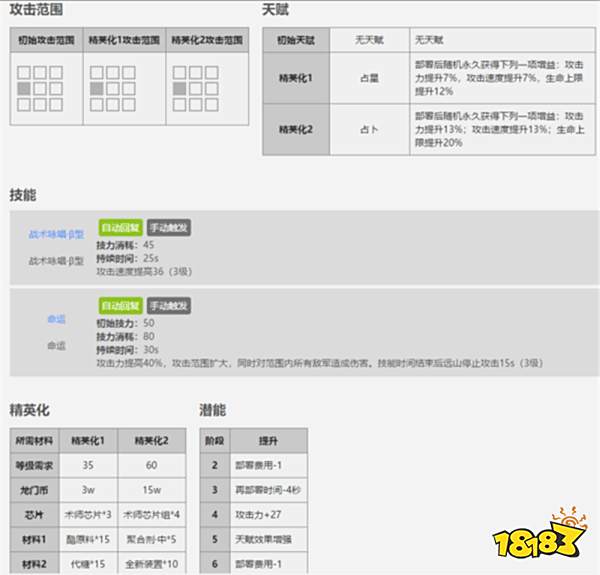Click the 占星 talent name cell

click(x=368, y=75)
